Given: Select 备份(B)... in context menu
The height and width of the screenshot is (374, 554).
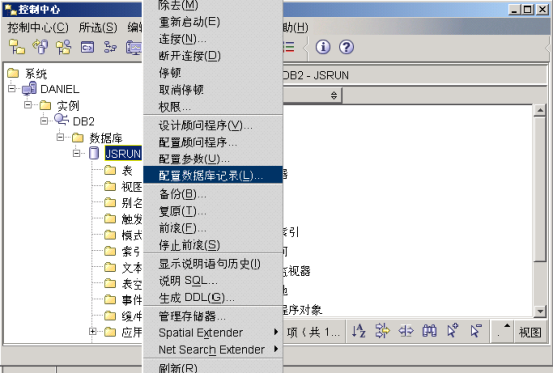Looking at the screenshot, I should coord(213,194).
